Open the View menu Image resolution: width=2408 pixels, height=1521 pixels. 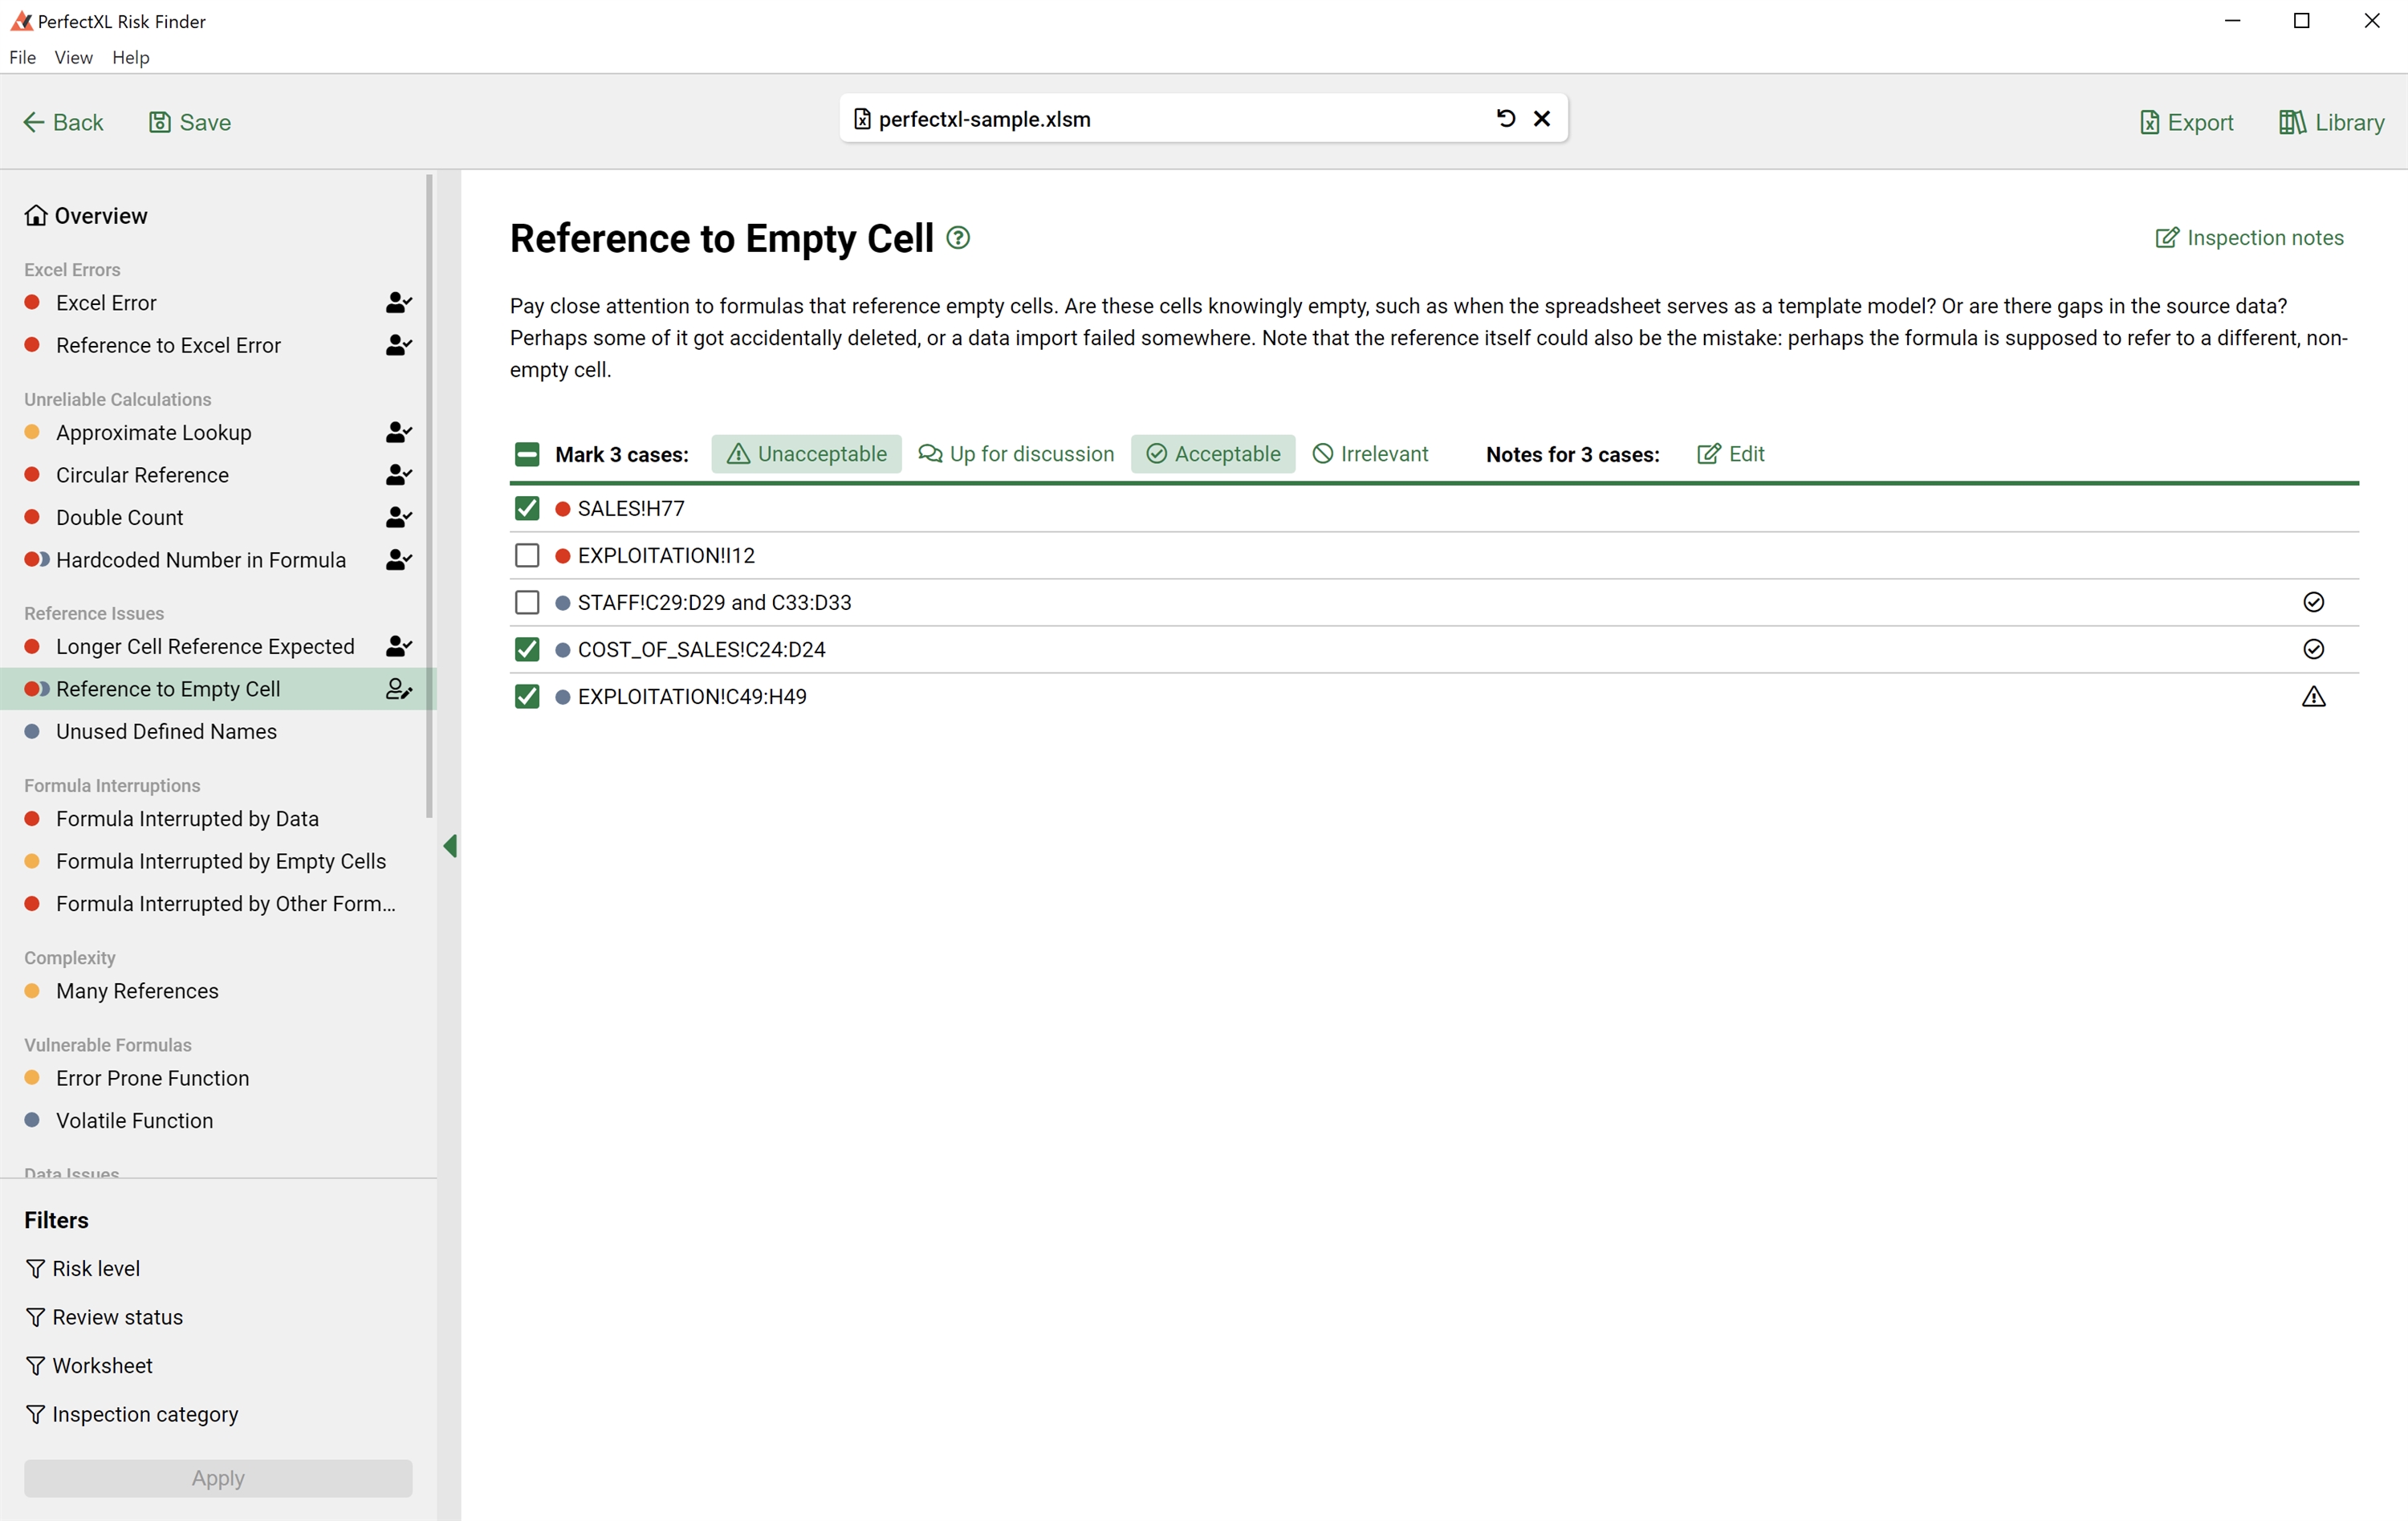(x=73, y=58)
